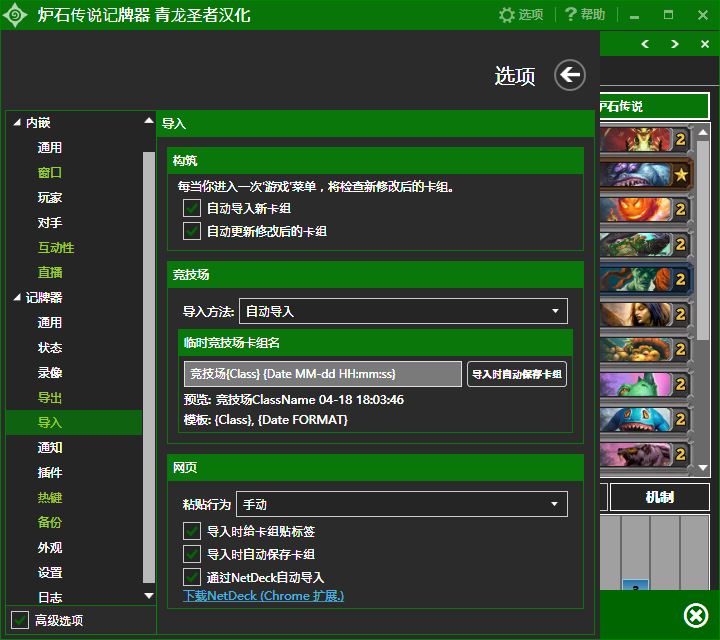Screen dimensions: 720x640
Task: Open 直播 settings page
Action: [x=50, y=273]
